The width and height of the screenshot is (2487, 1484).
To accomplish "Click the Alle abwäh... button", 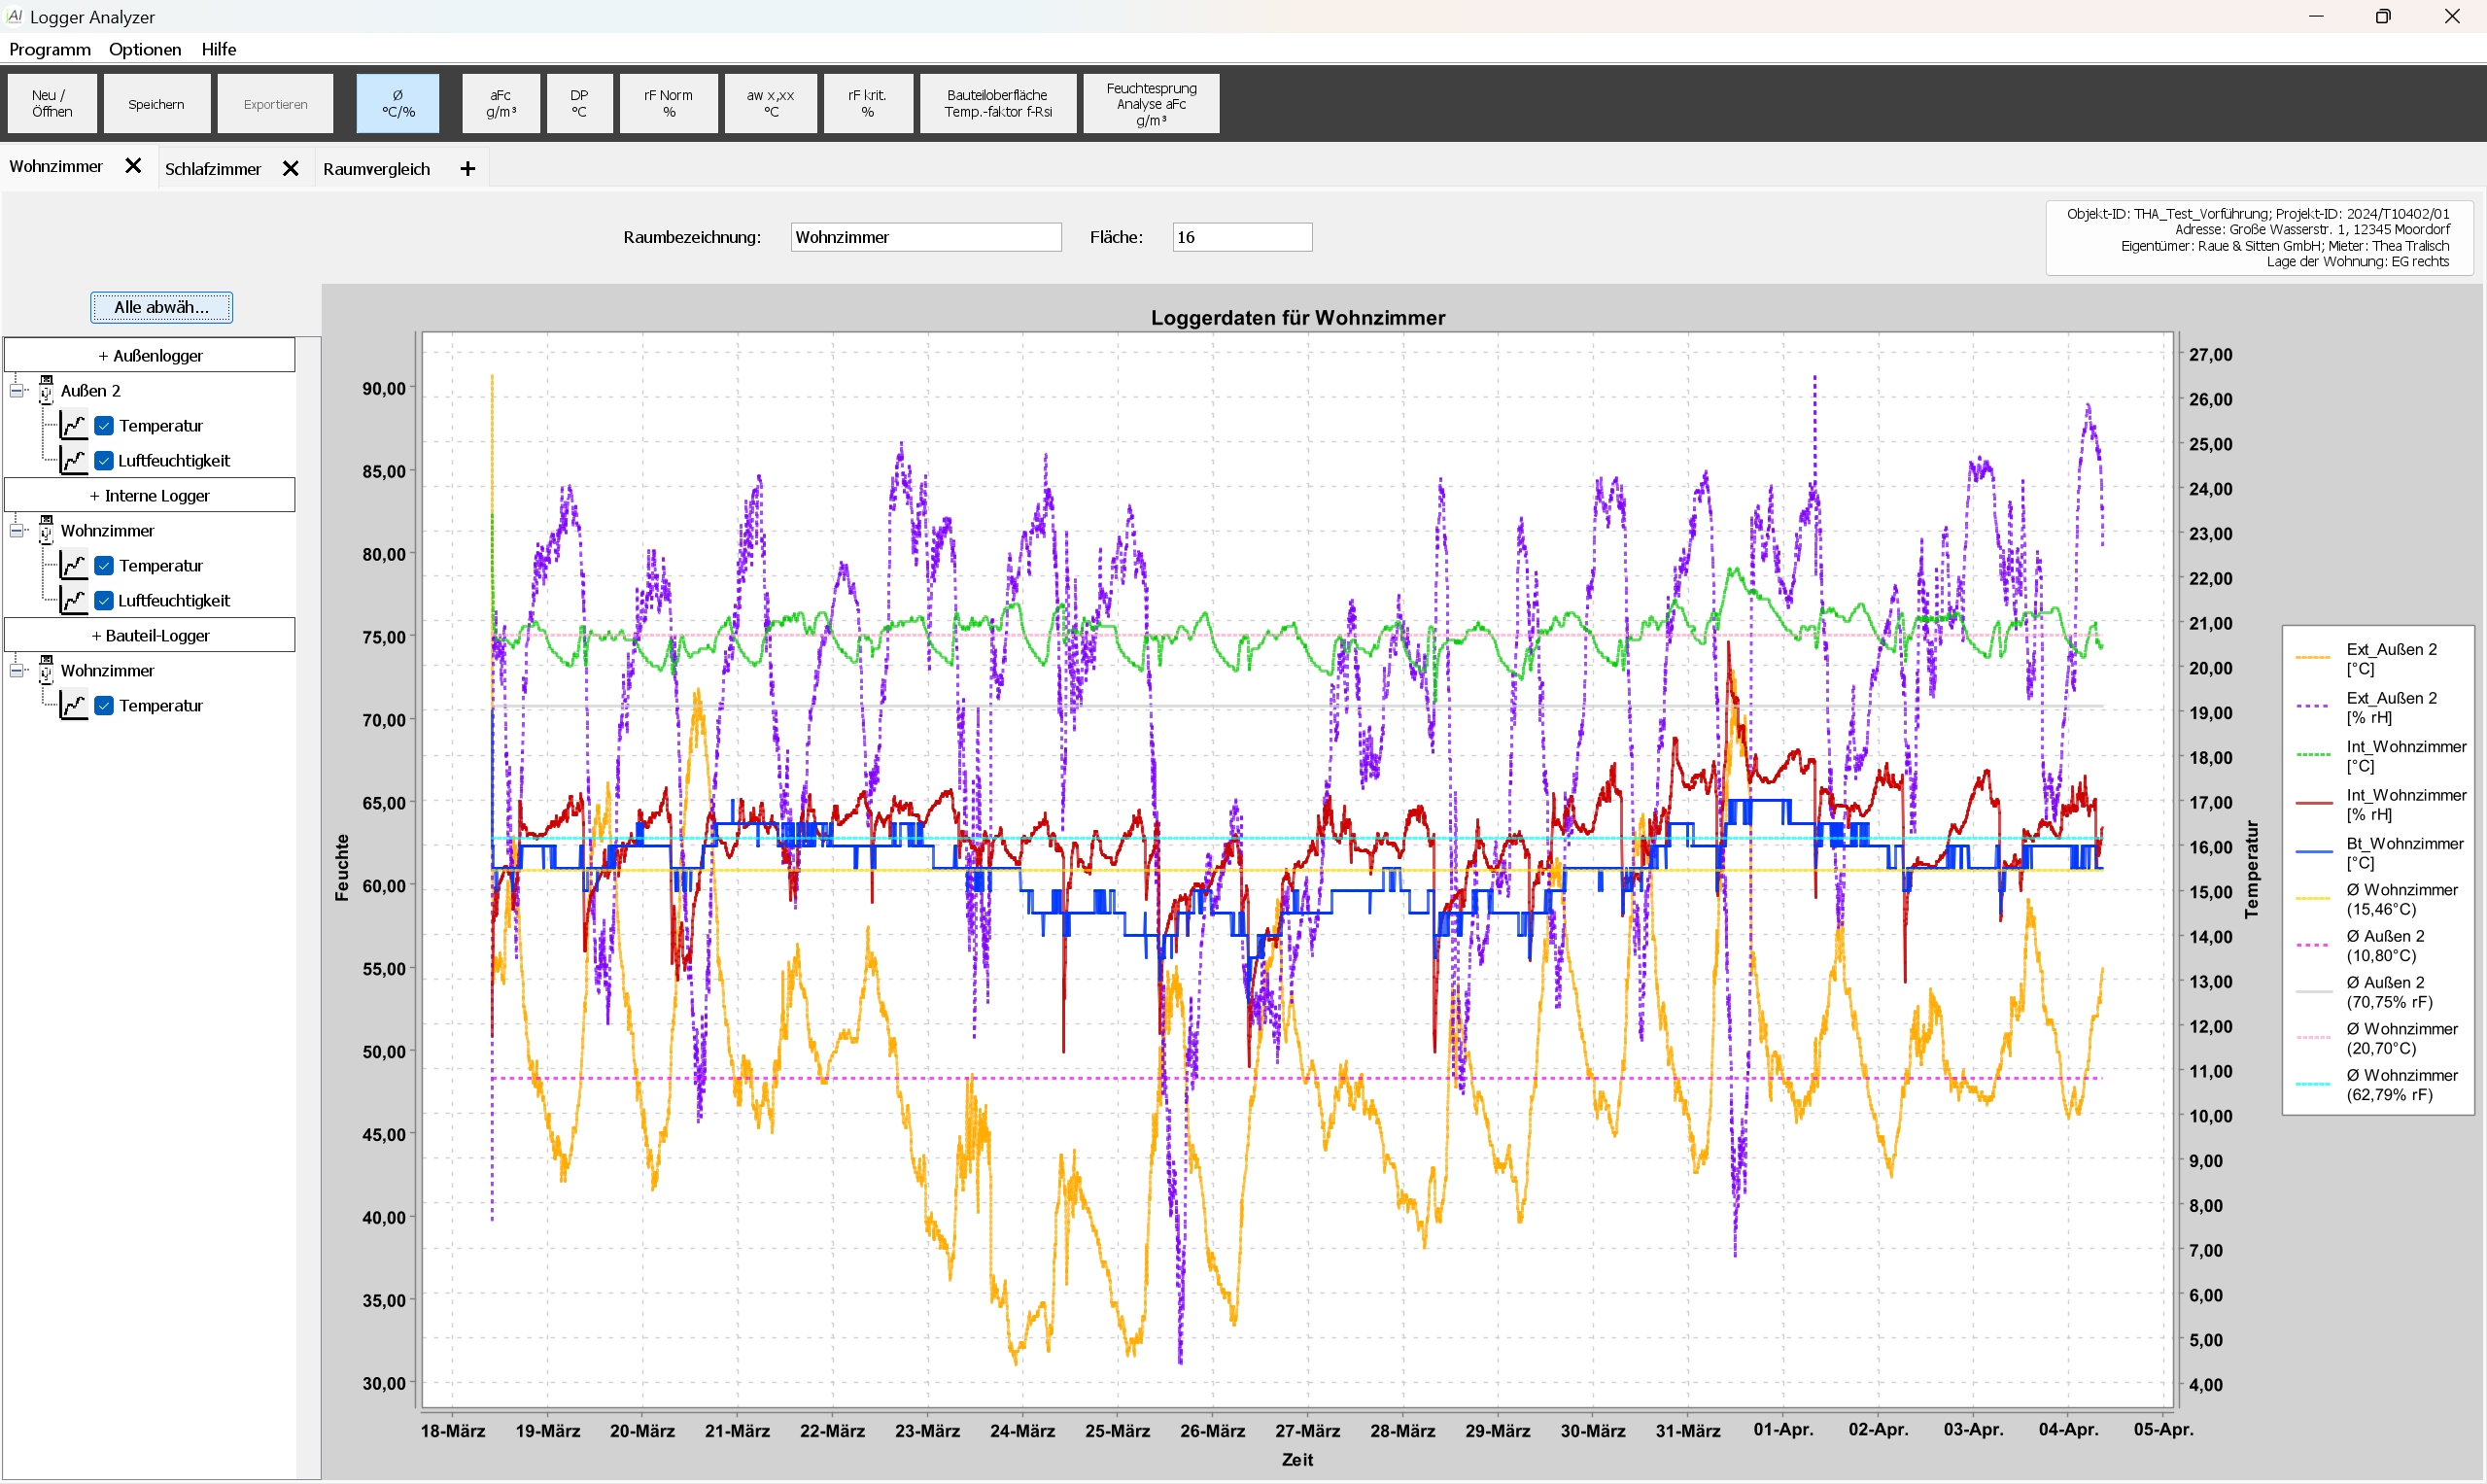I will [161, 307].
